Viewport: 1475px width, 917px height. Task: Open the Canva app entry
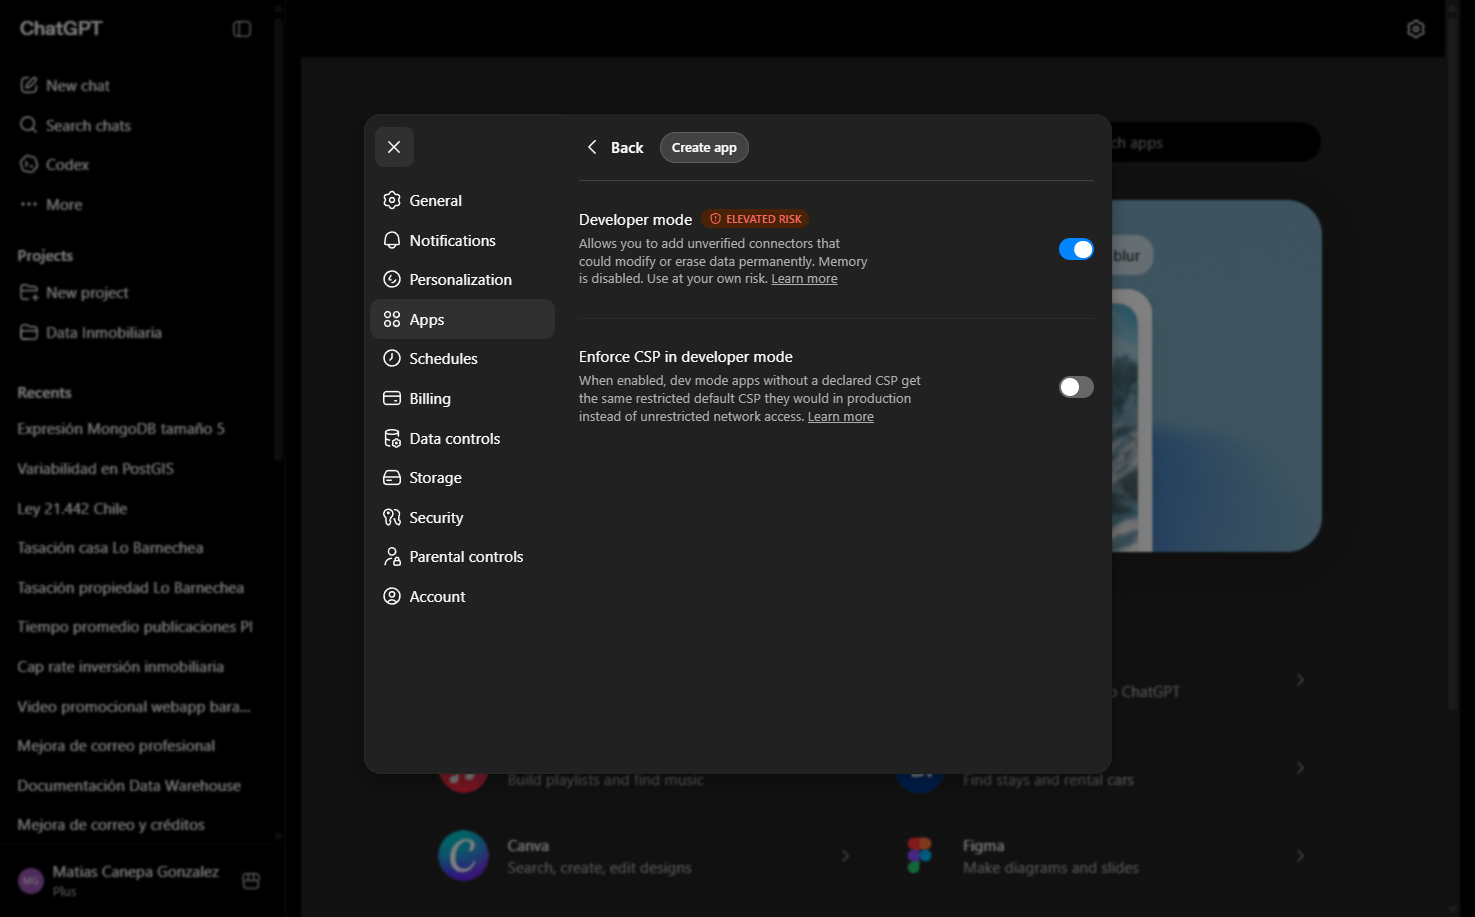point(646,856)
